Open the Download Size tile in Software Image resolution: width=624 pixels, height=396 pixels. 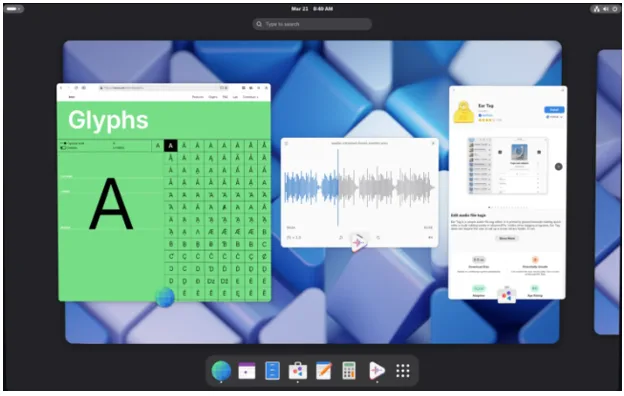tap(478, 264)
